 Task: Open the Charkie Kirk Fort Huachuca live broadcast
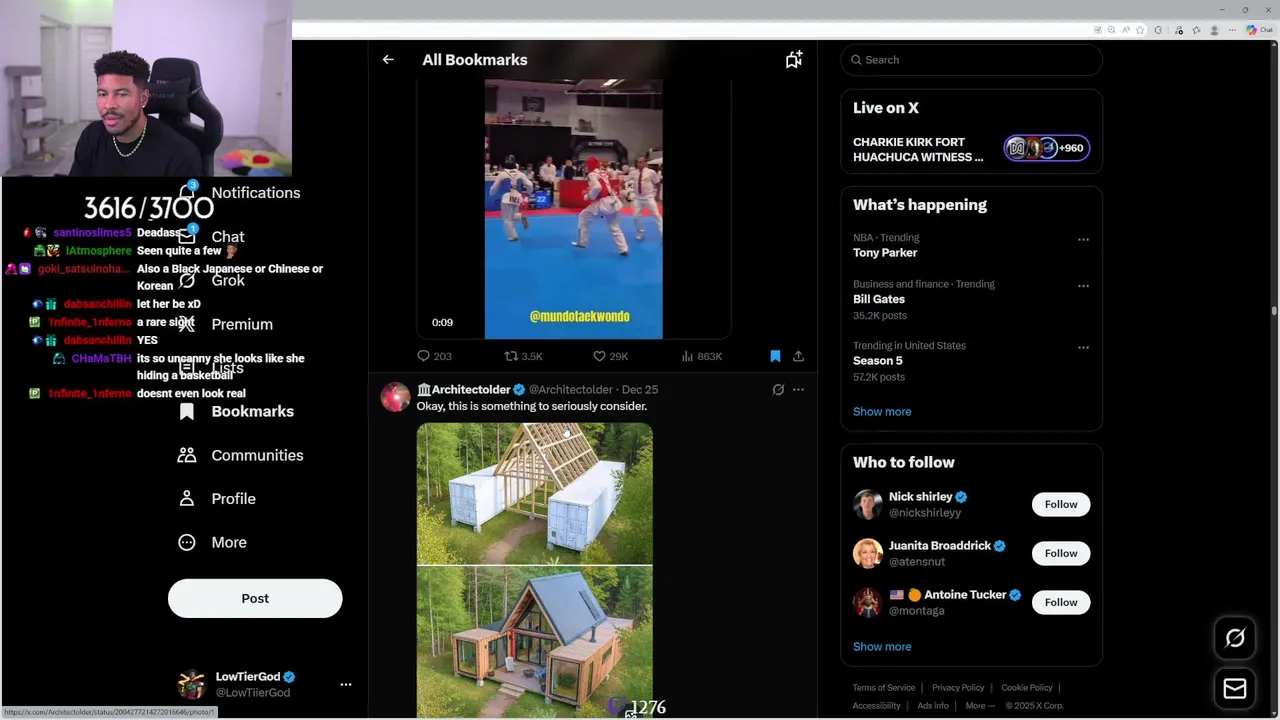click(x=918, y=149)
